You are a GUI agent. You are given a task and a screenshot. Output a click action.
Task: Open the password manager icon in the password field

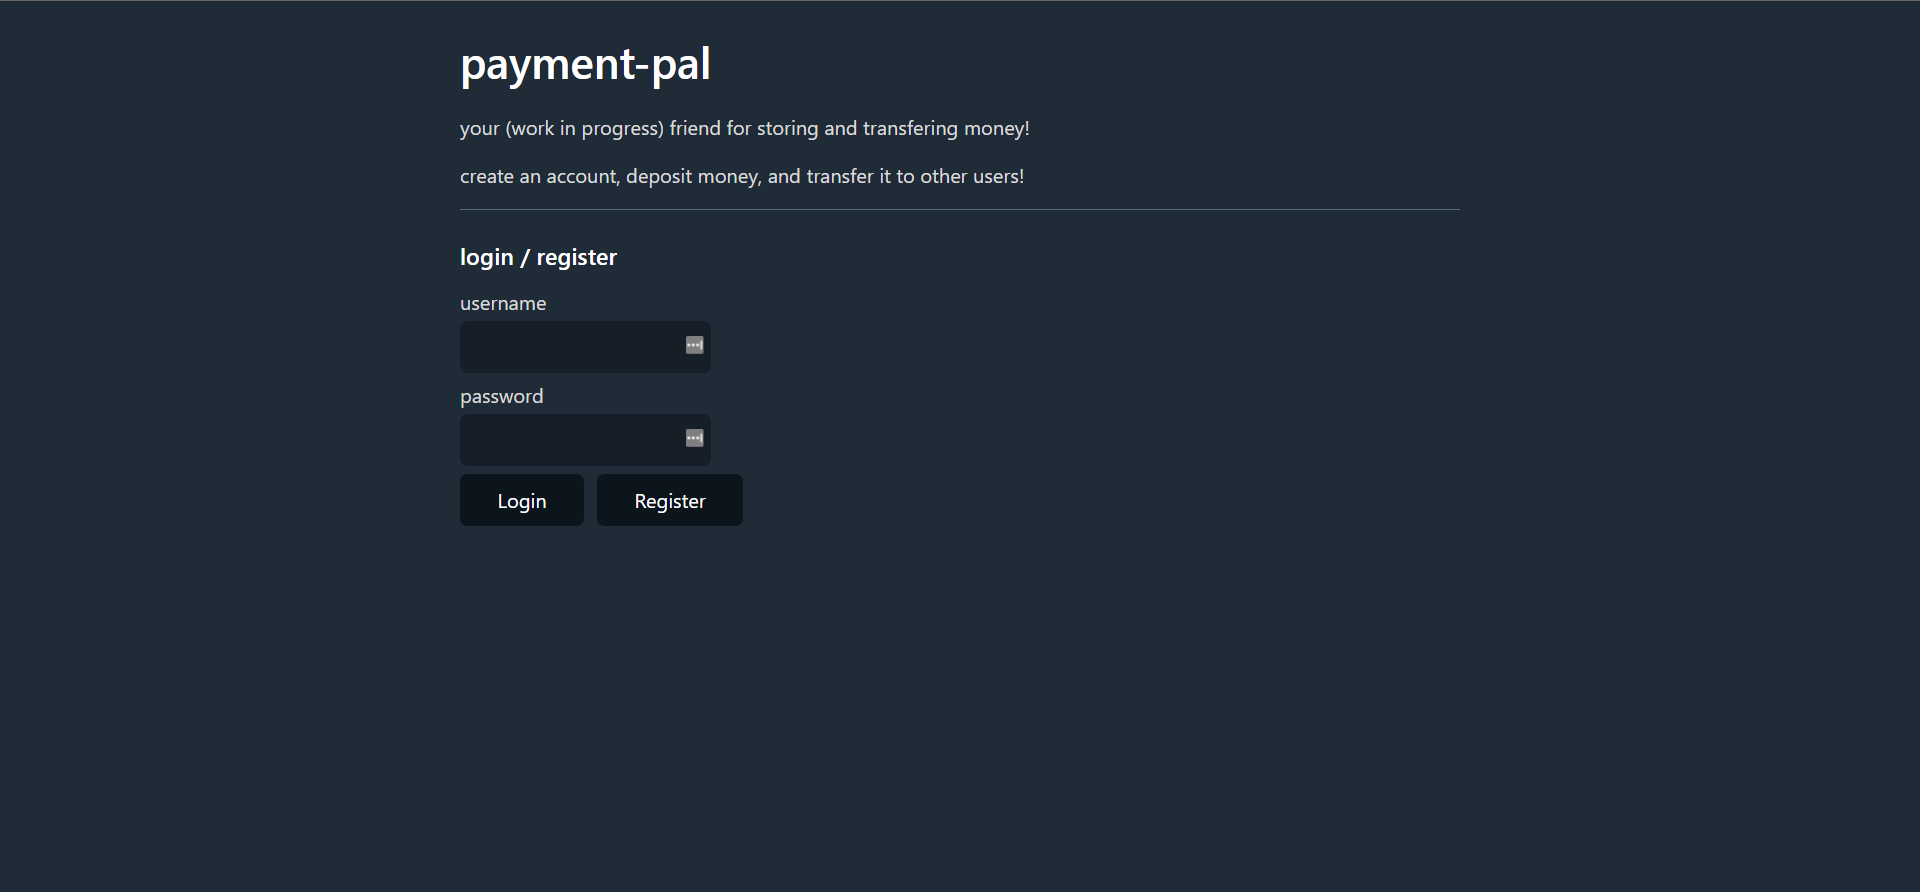(x=694, y=438)
